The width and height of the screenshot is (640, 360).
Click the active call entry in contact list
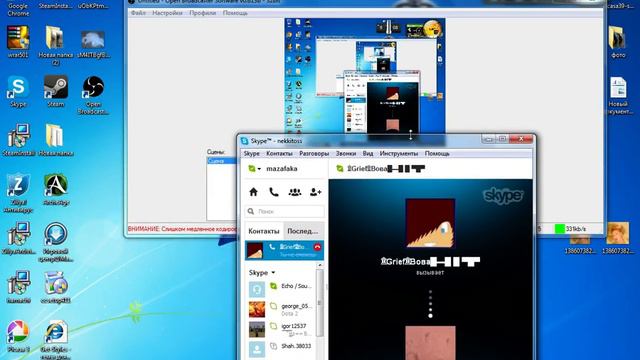(x=284, y=250)
